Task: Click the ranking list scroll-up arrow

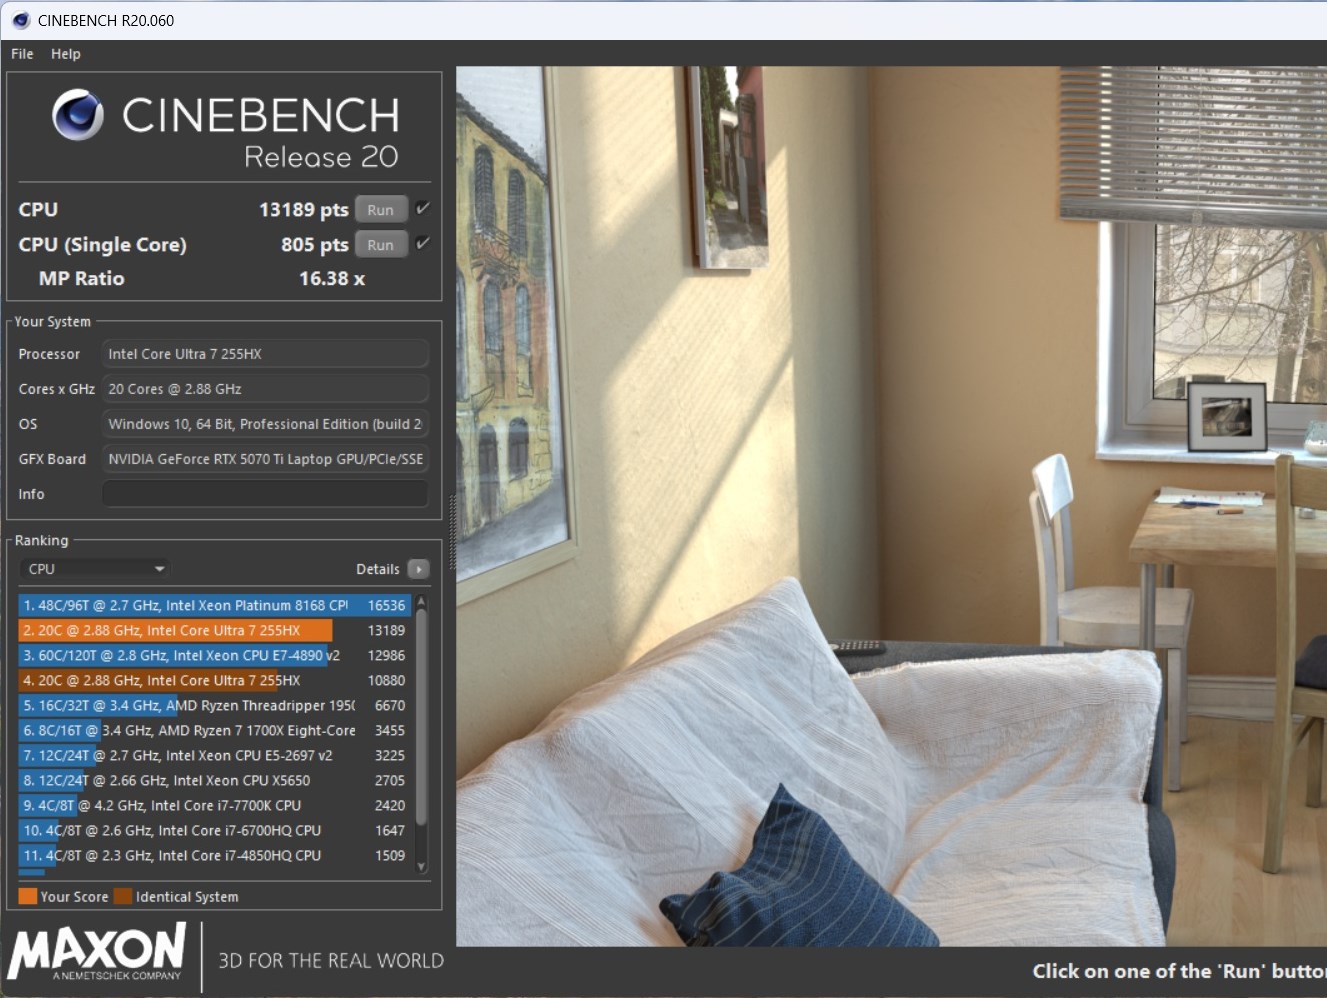Action: tap(421, 602)
